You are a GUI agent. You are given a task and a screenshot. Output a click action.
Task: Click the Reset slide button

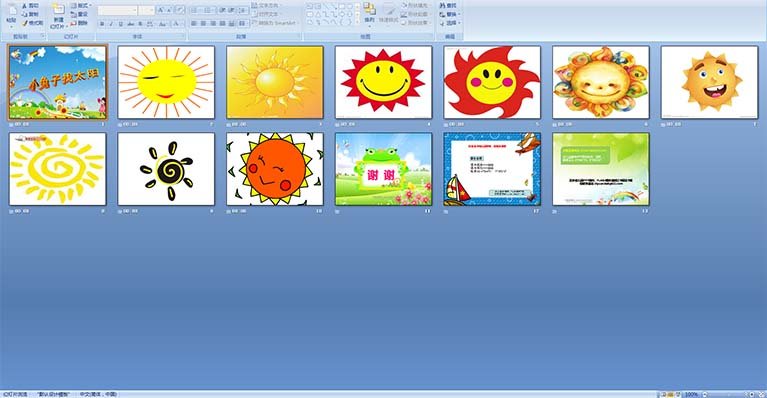(x=79, y=14)
